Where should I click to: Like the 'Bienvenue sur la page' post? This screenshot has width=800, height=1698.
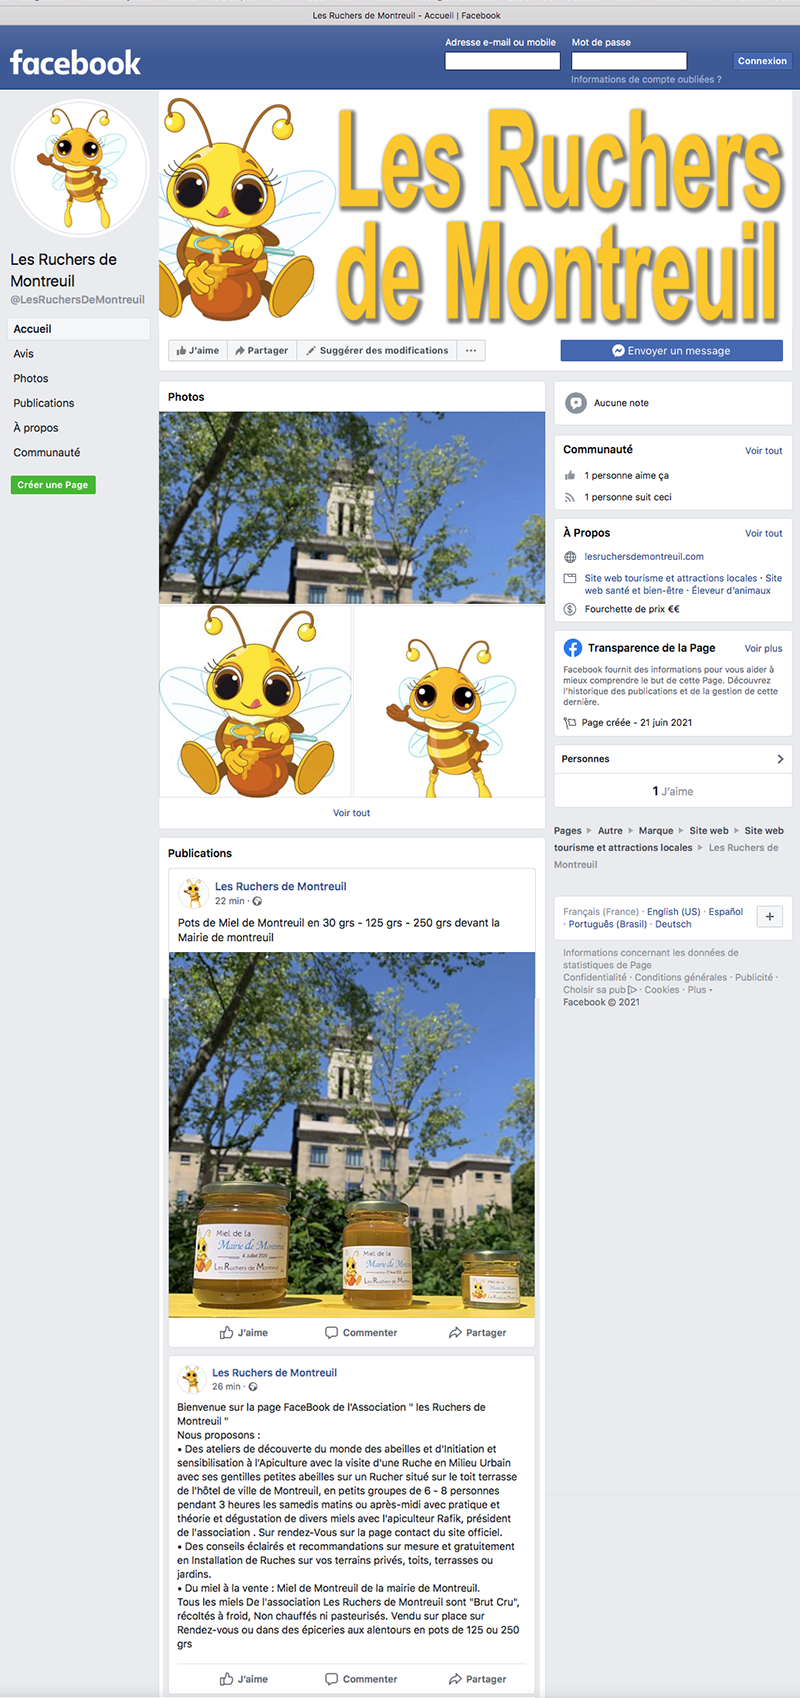244,1679
